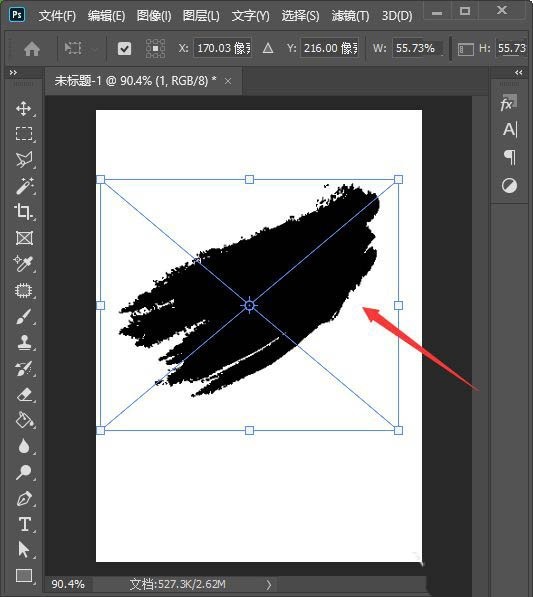Select the Move tool
The image size is (533, 597).
[24, 108]
